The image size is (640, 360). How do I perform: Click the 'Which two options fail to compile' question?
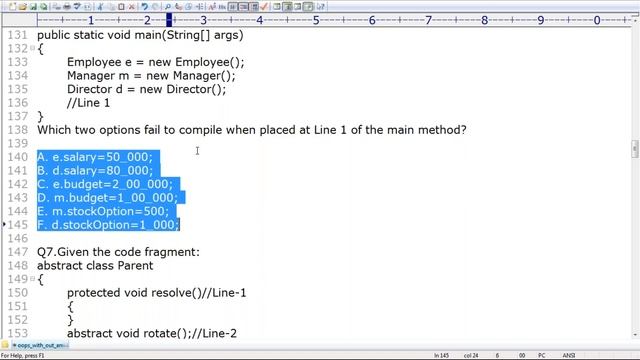pos(252,130)
